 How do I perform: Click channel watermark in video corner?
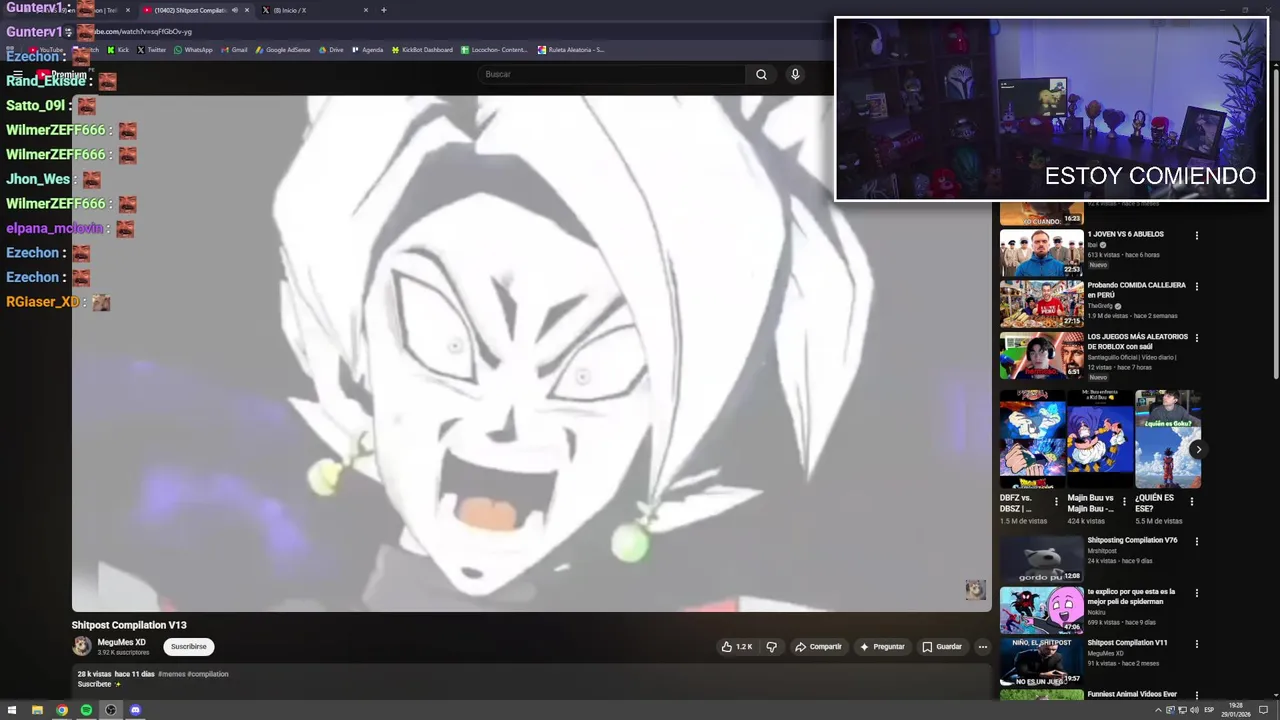pyautogui.click(x=975, y=589)
